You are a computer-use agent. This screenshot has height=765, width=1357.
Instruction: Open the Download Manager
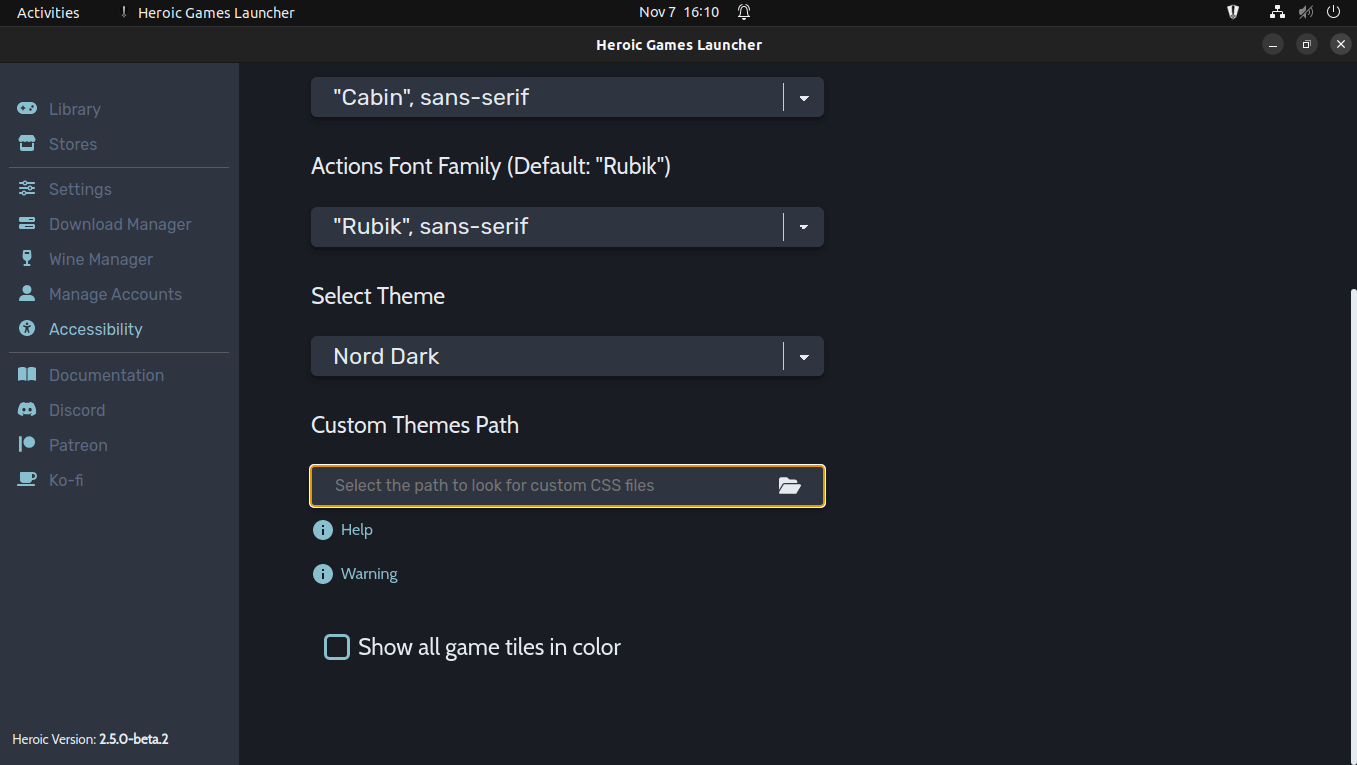(x=120, y=223)
